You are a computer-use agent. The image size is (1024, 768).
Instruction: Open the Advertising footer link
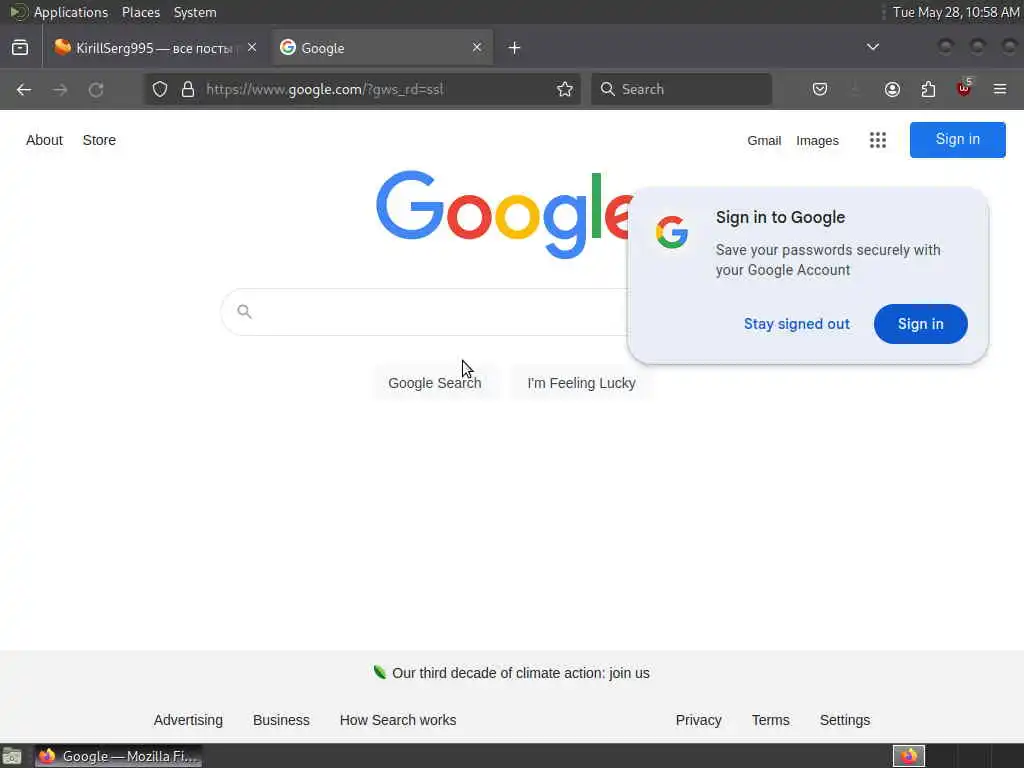pyautogui.click(x=188, y=720)
